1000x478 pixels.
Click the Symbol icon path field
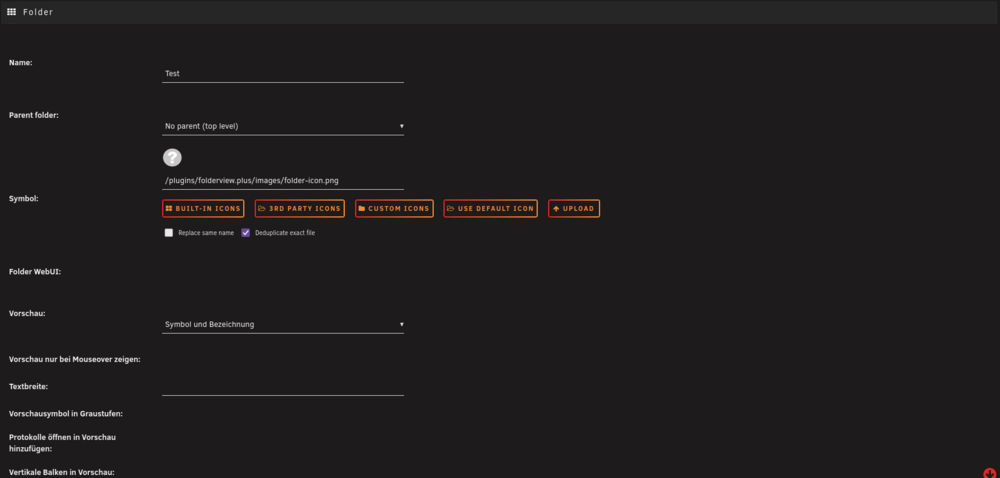(283, 180)
